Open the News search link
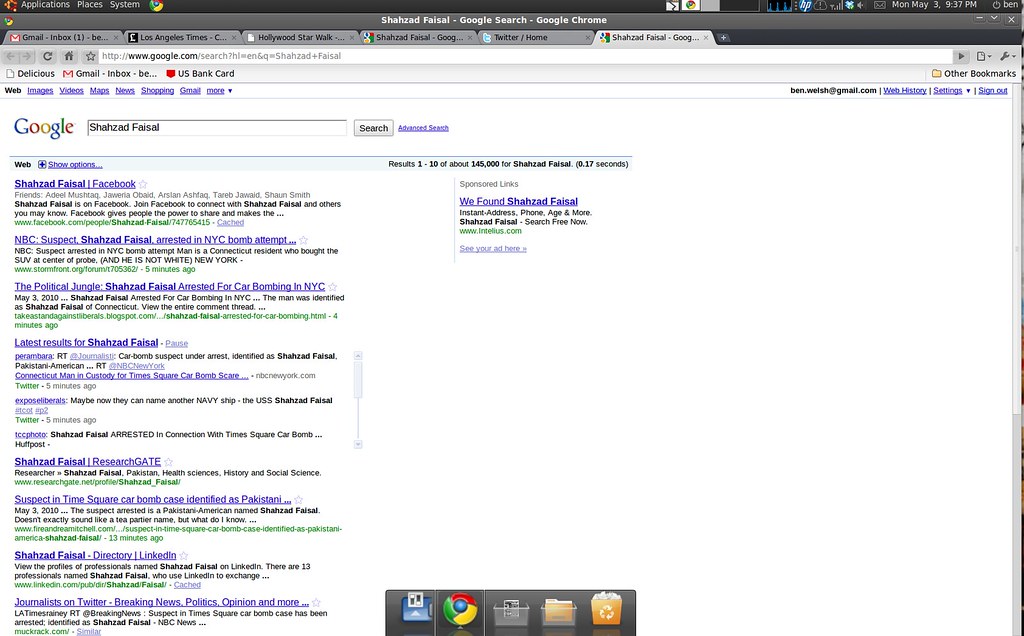The height and width of the screenshot is (636, 1024). point(125,91)
